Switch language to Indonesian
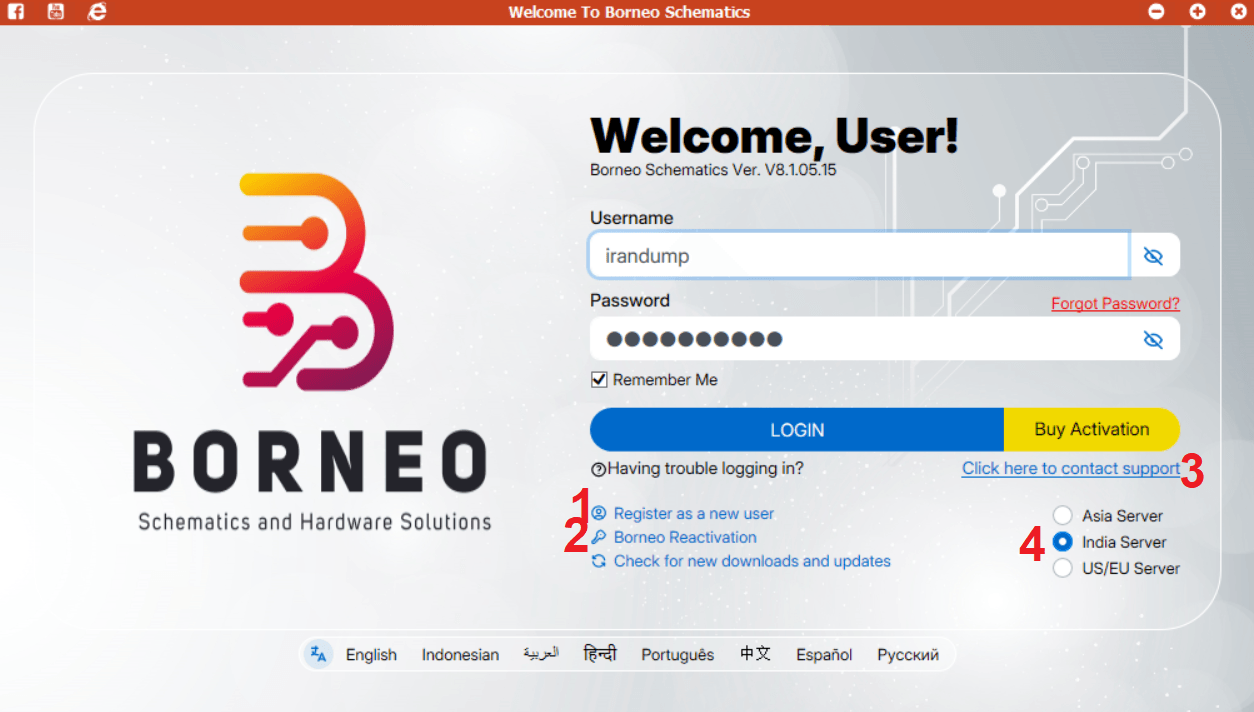The image size is (1254, 712). pos(460,655)
